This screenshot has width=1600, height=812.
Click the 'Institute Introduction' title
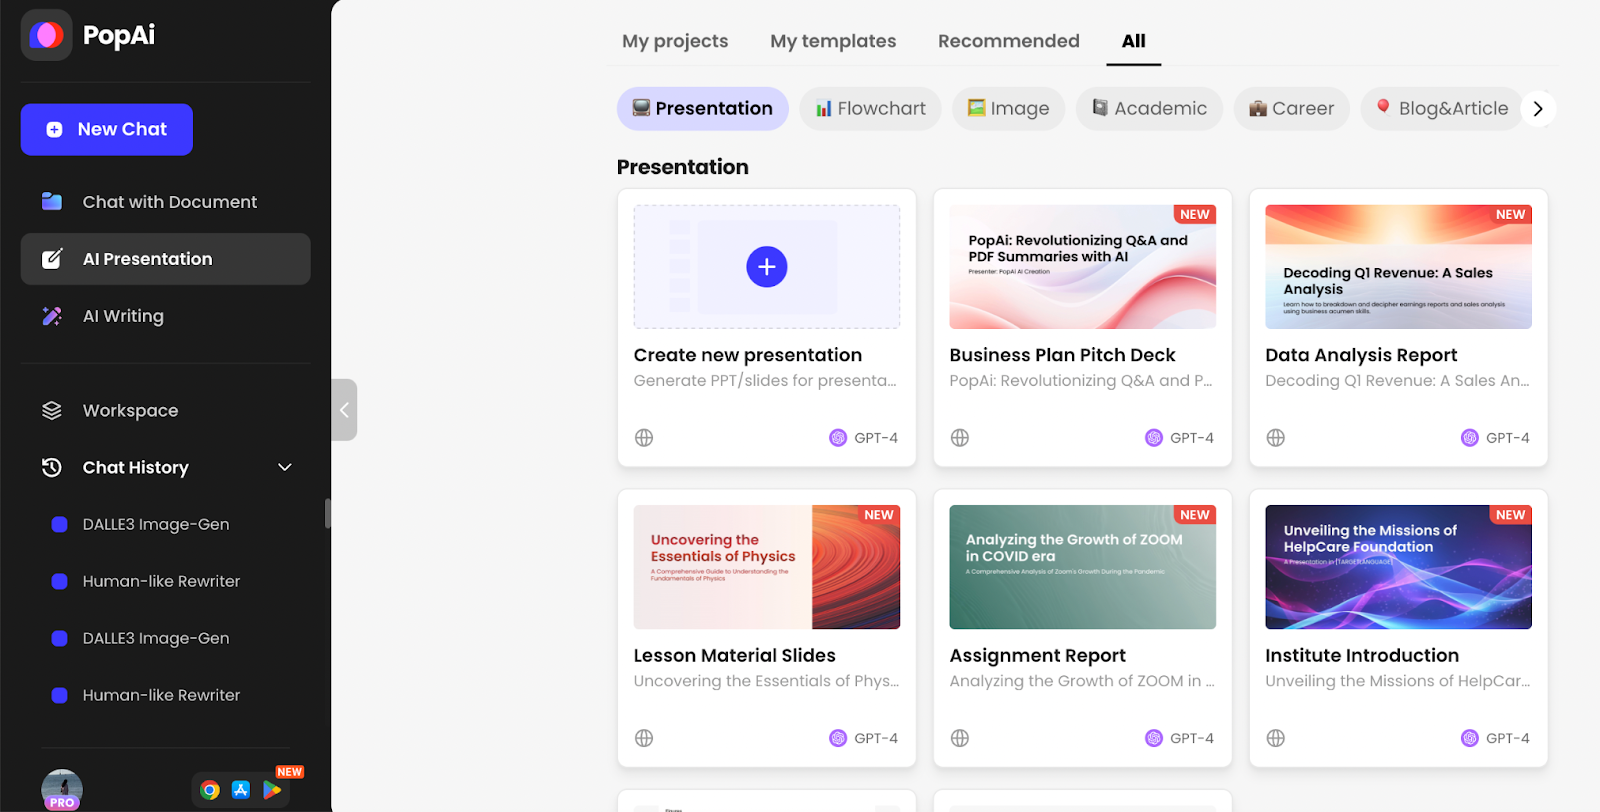[1362, 655]
